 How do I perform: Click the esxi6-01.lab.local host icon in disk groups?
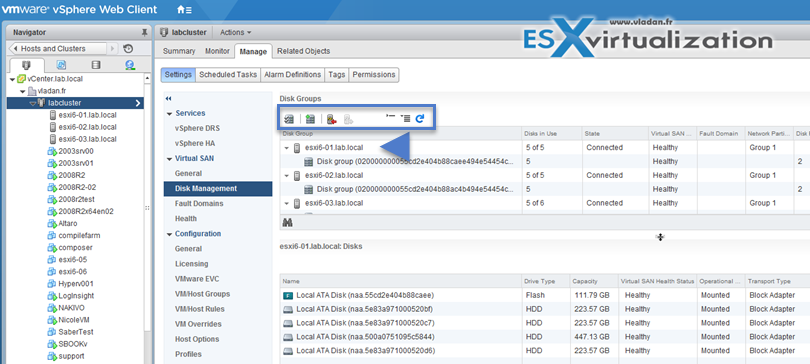coord(297,148)
